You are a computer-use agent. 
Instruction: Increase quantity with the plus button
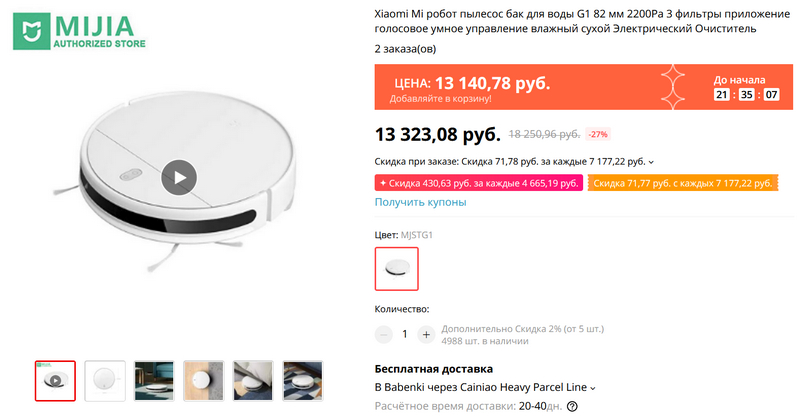(426, 335)
